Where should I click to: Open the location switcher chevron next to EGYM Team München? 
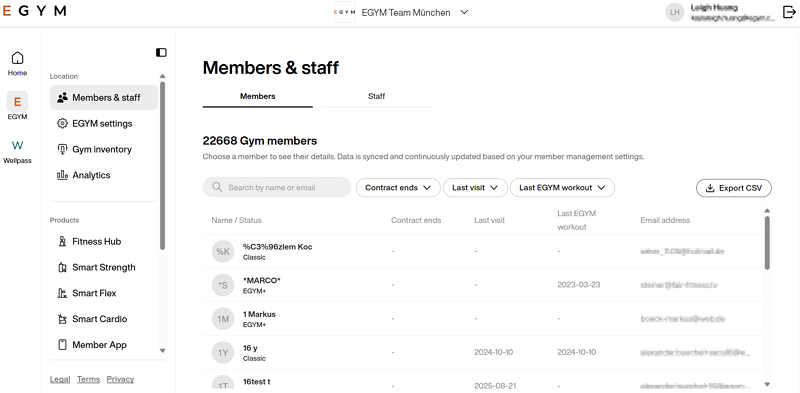pos(464,12)
